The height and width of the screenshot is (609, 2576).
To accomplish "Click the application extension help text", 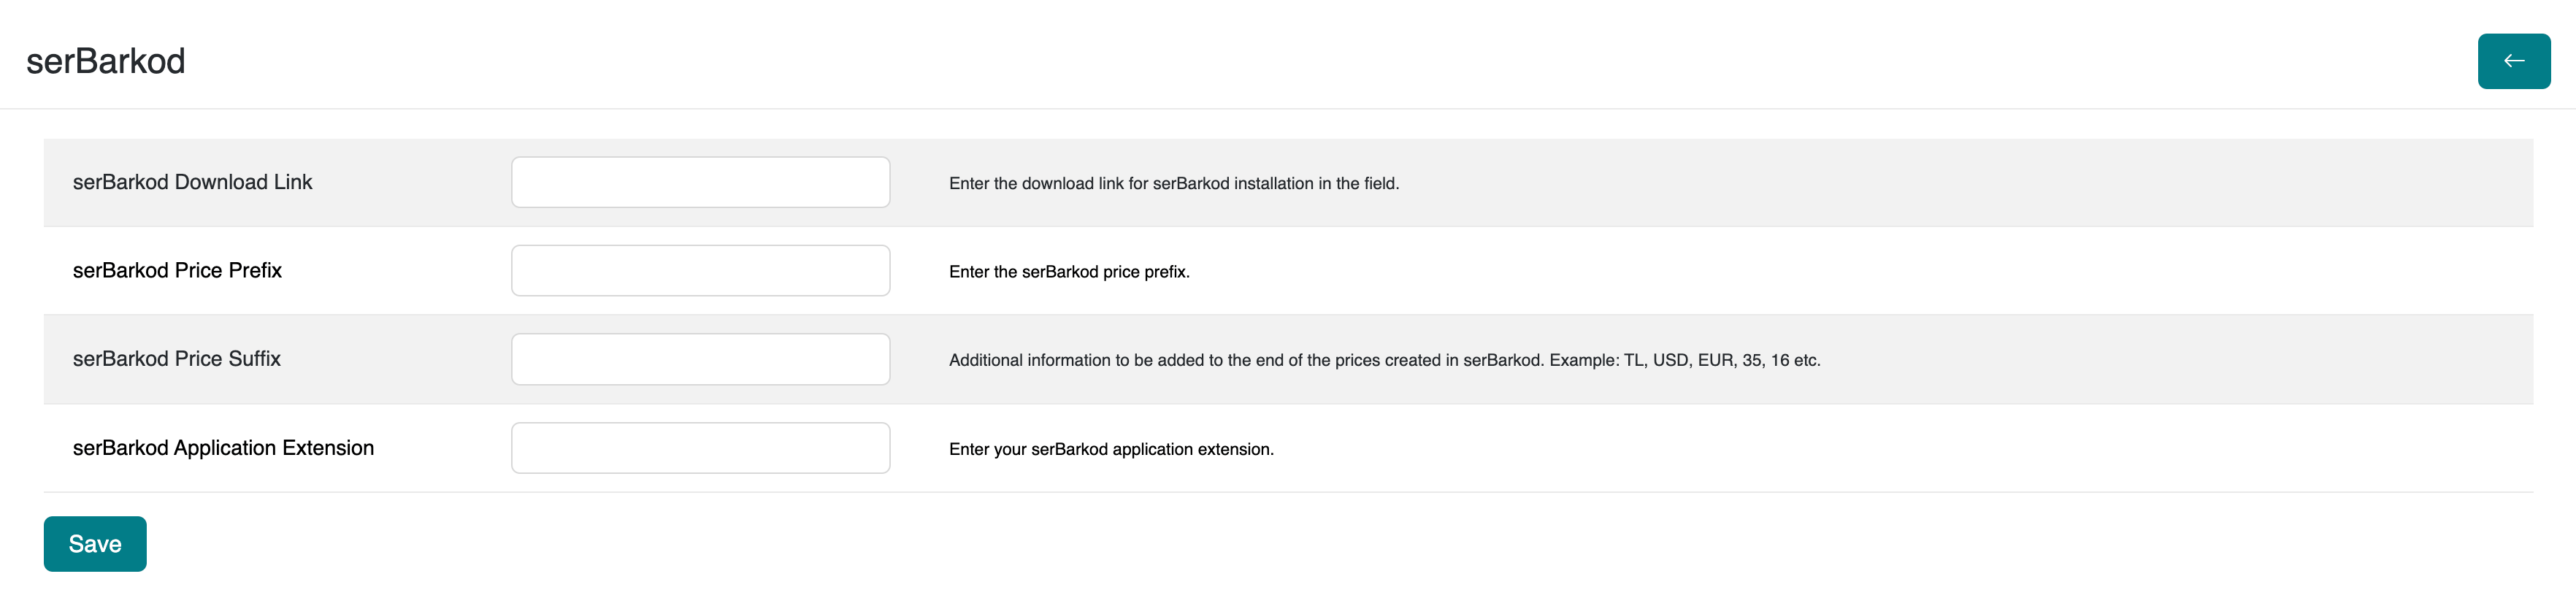I will pyautogui.click(x=1110, y=450).
